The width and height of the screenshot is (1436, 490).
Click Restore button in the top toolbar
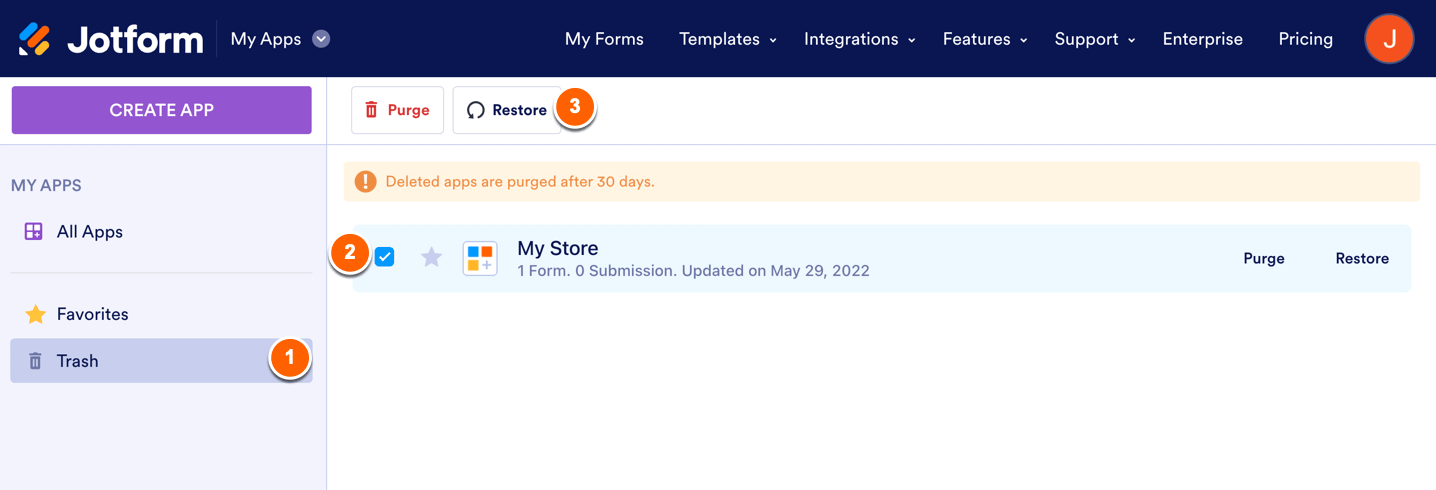[507, 110]
